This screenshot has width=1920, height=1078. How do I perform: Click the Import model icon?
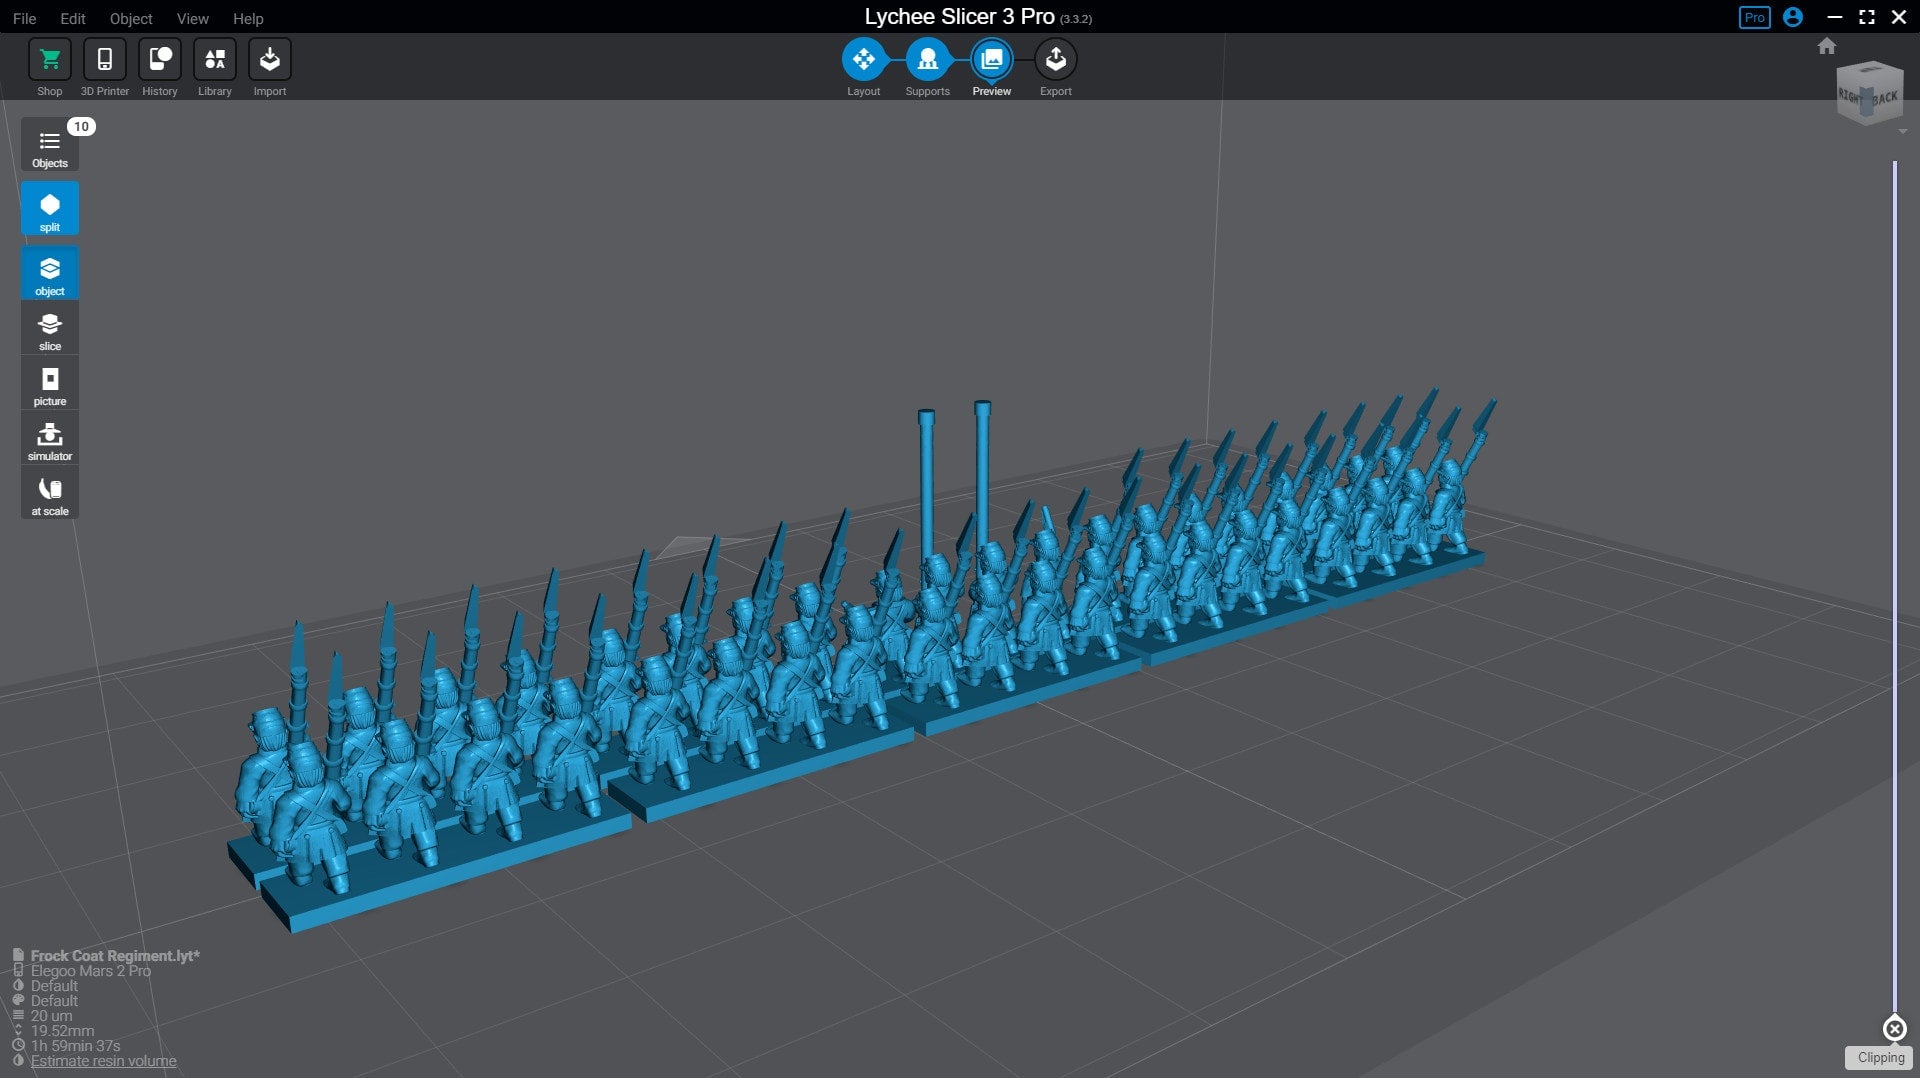pos(269,61)
